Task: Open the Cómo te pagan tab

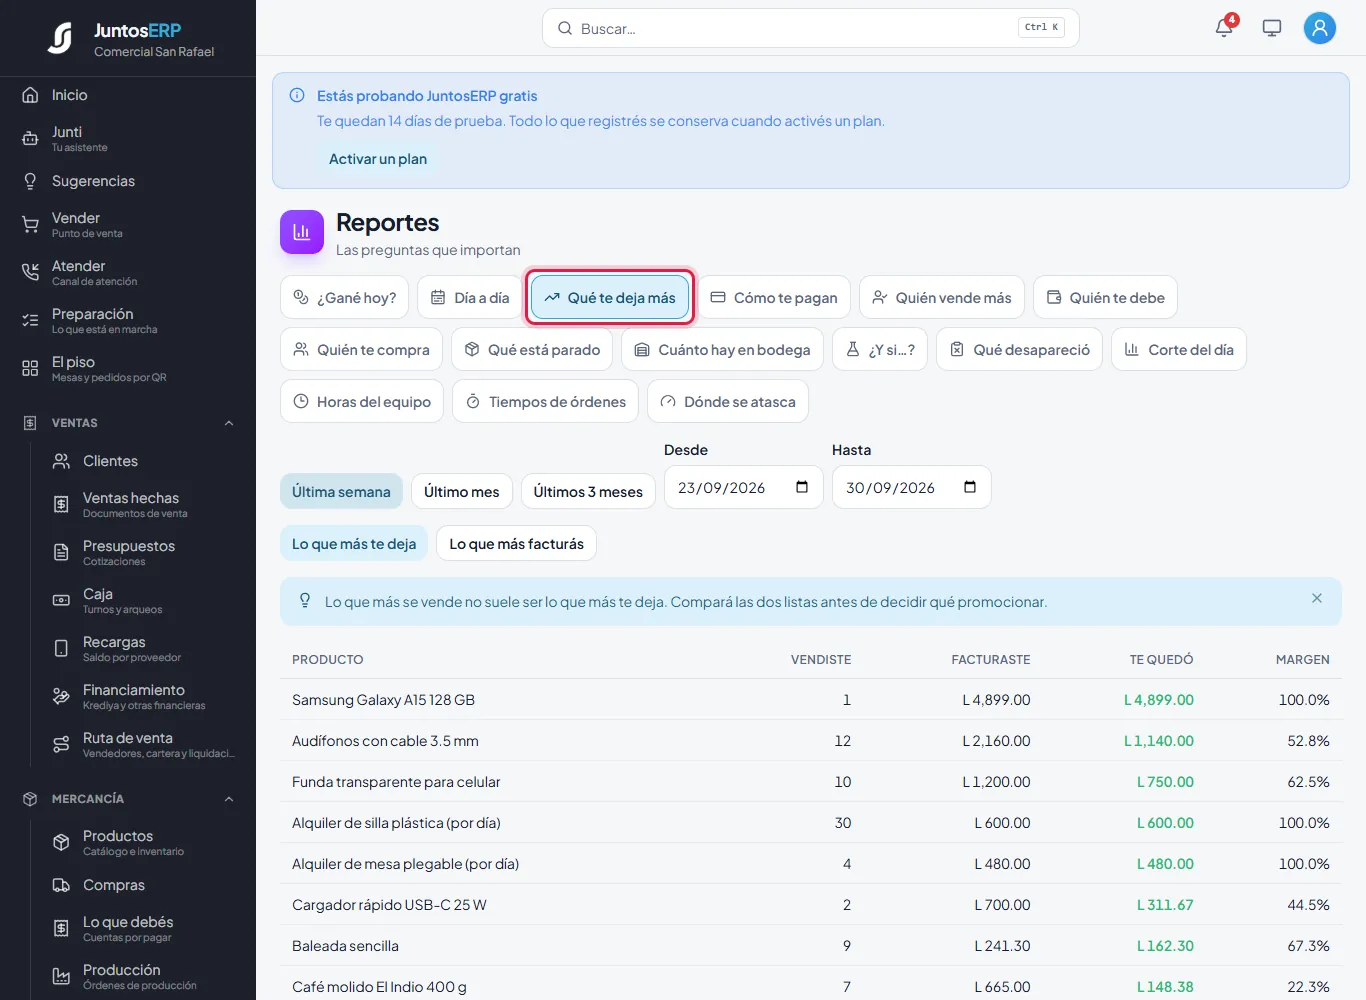Action: point(774,297)
